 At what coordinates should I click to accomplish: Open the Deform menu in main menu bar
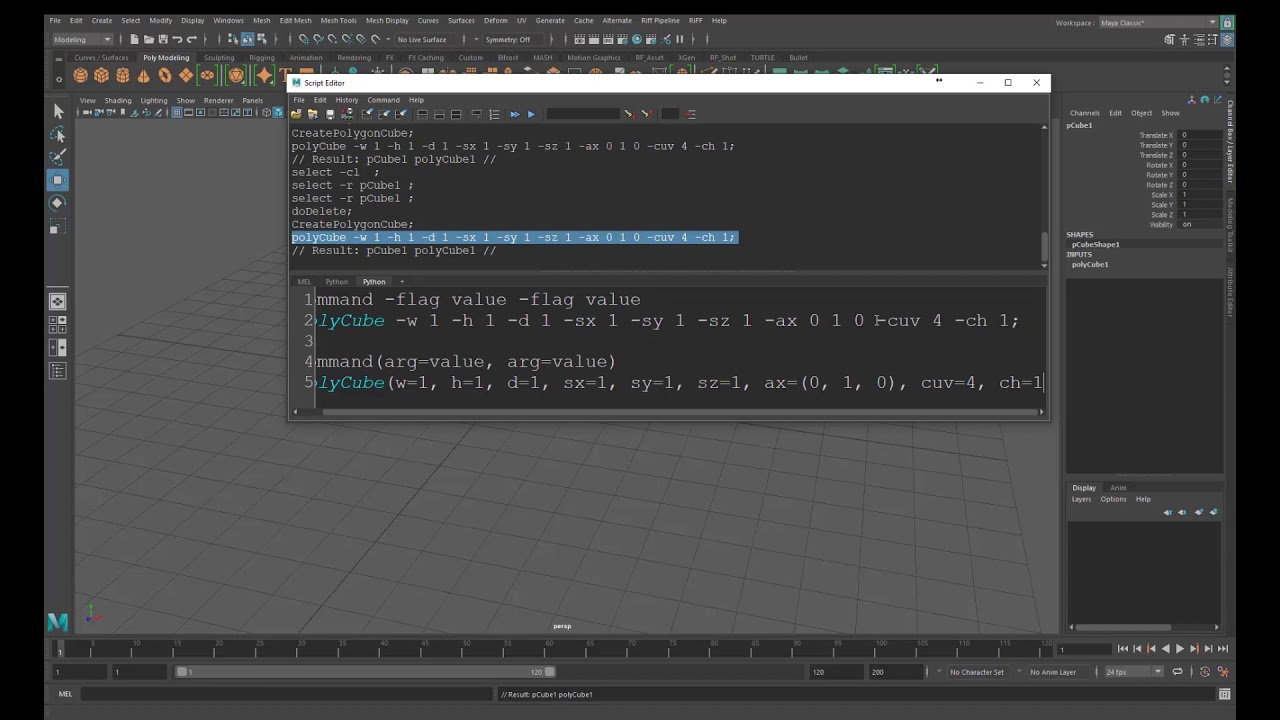pos(495,20)
